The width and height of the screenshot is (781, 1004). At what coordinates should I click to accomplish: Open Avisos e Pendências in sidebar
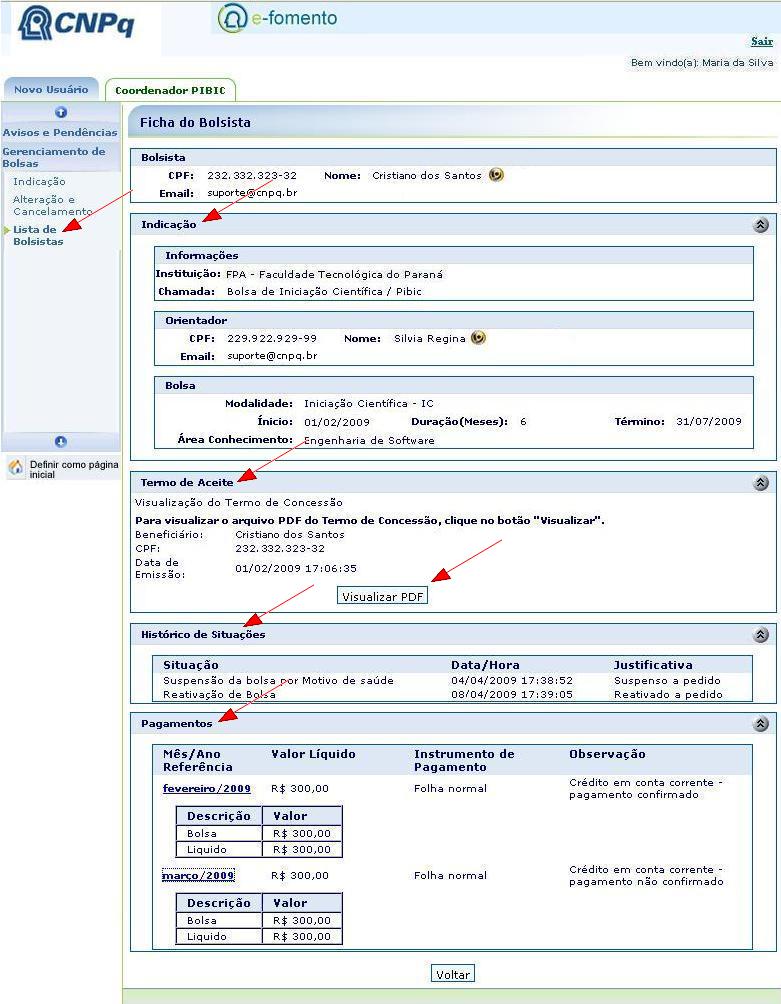coord(60,132)
